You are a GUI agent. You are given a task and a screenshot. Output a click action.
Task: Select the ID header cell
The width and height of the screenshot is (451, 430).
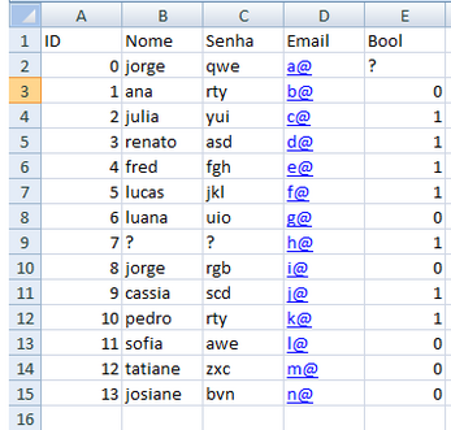81,40
